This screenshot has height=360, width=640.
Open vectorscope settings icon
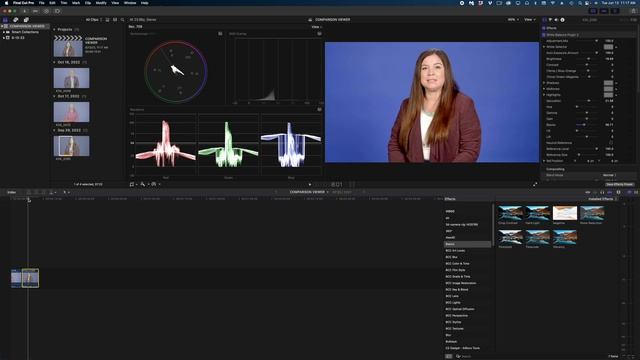click(220, 33)
